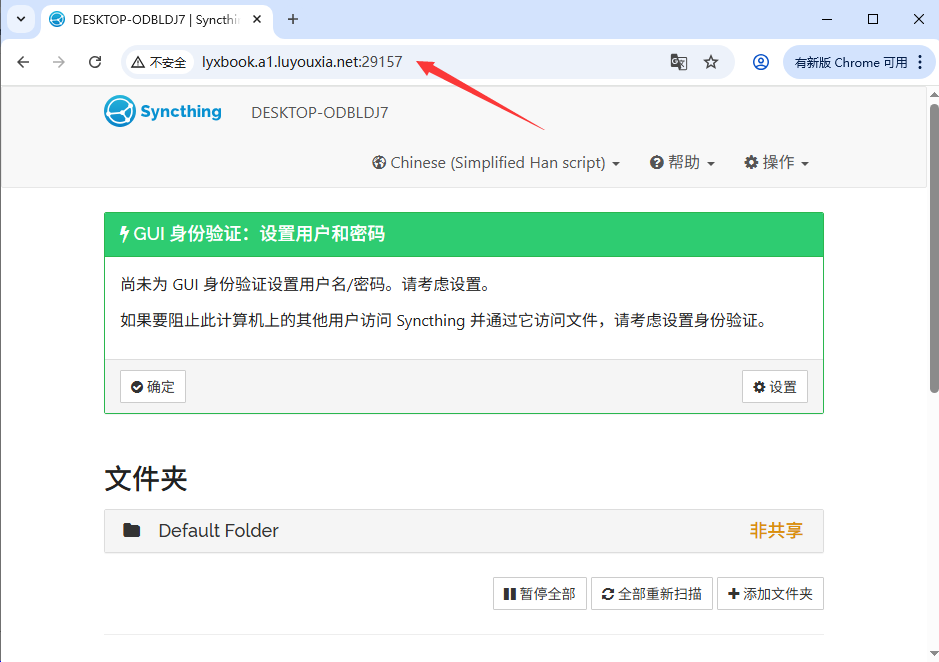The width and height of the screenshot is (939, 662).
Task: Click the Syncthing logo in the header
Action: pos(162,111)
